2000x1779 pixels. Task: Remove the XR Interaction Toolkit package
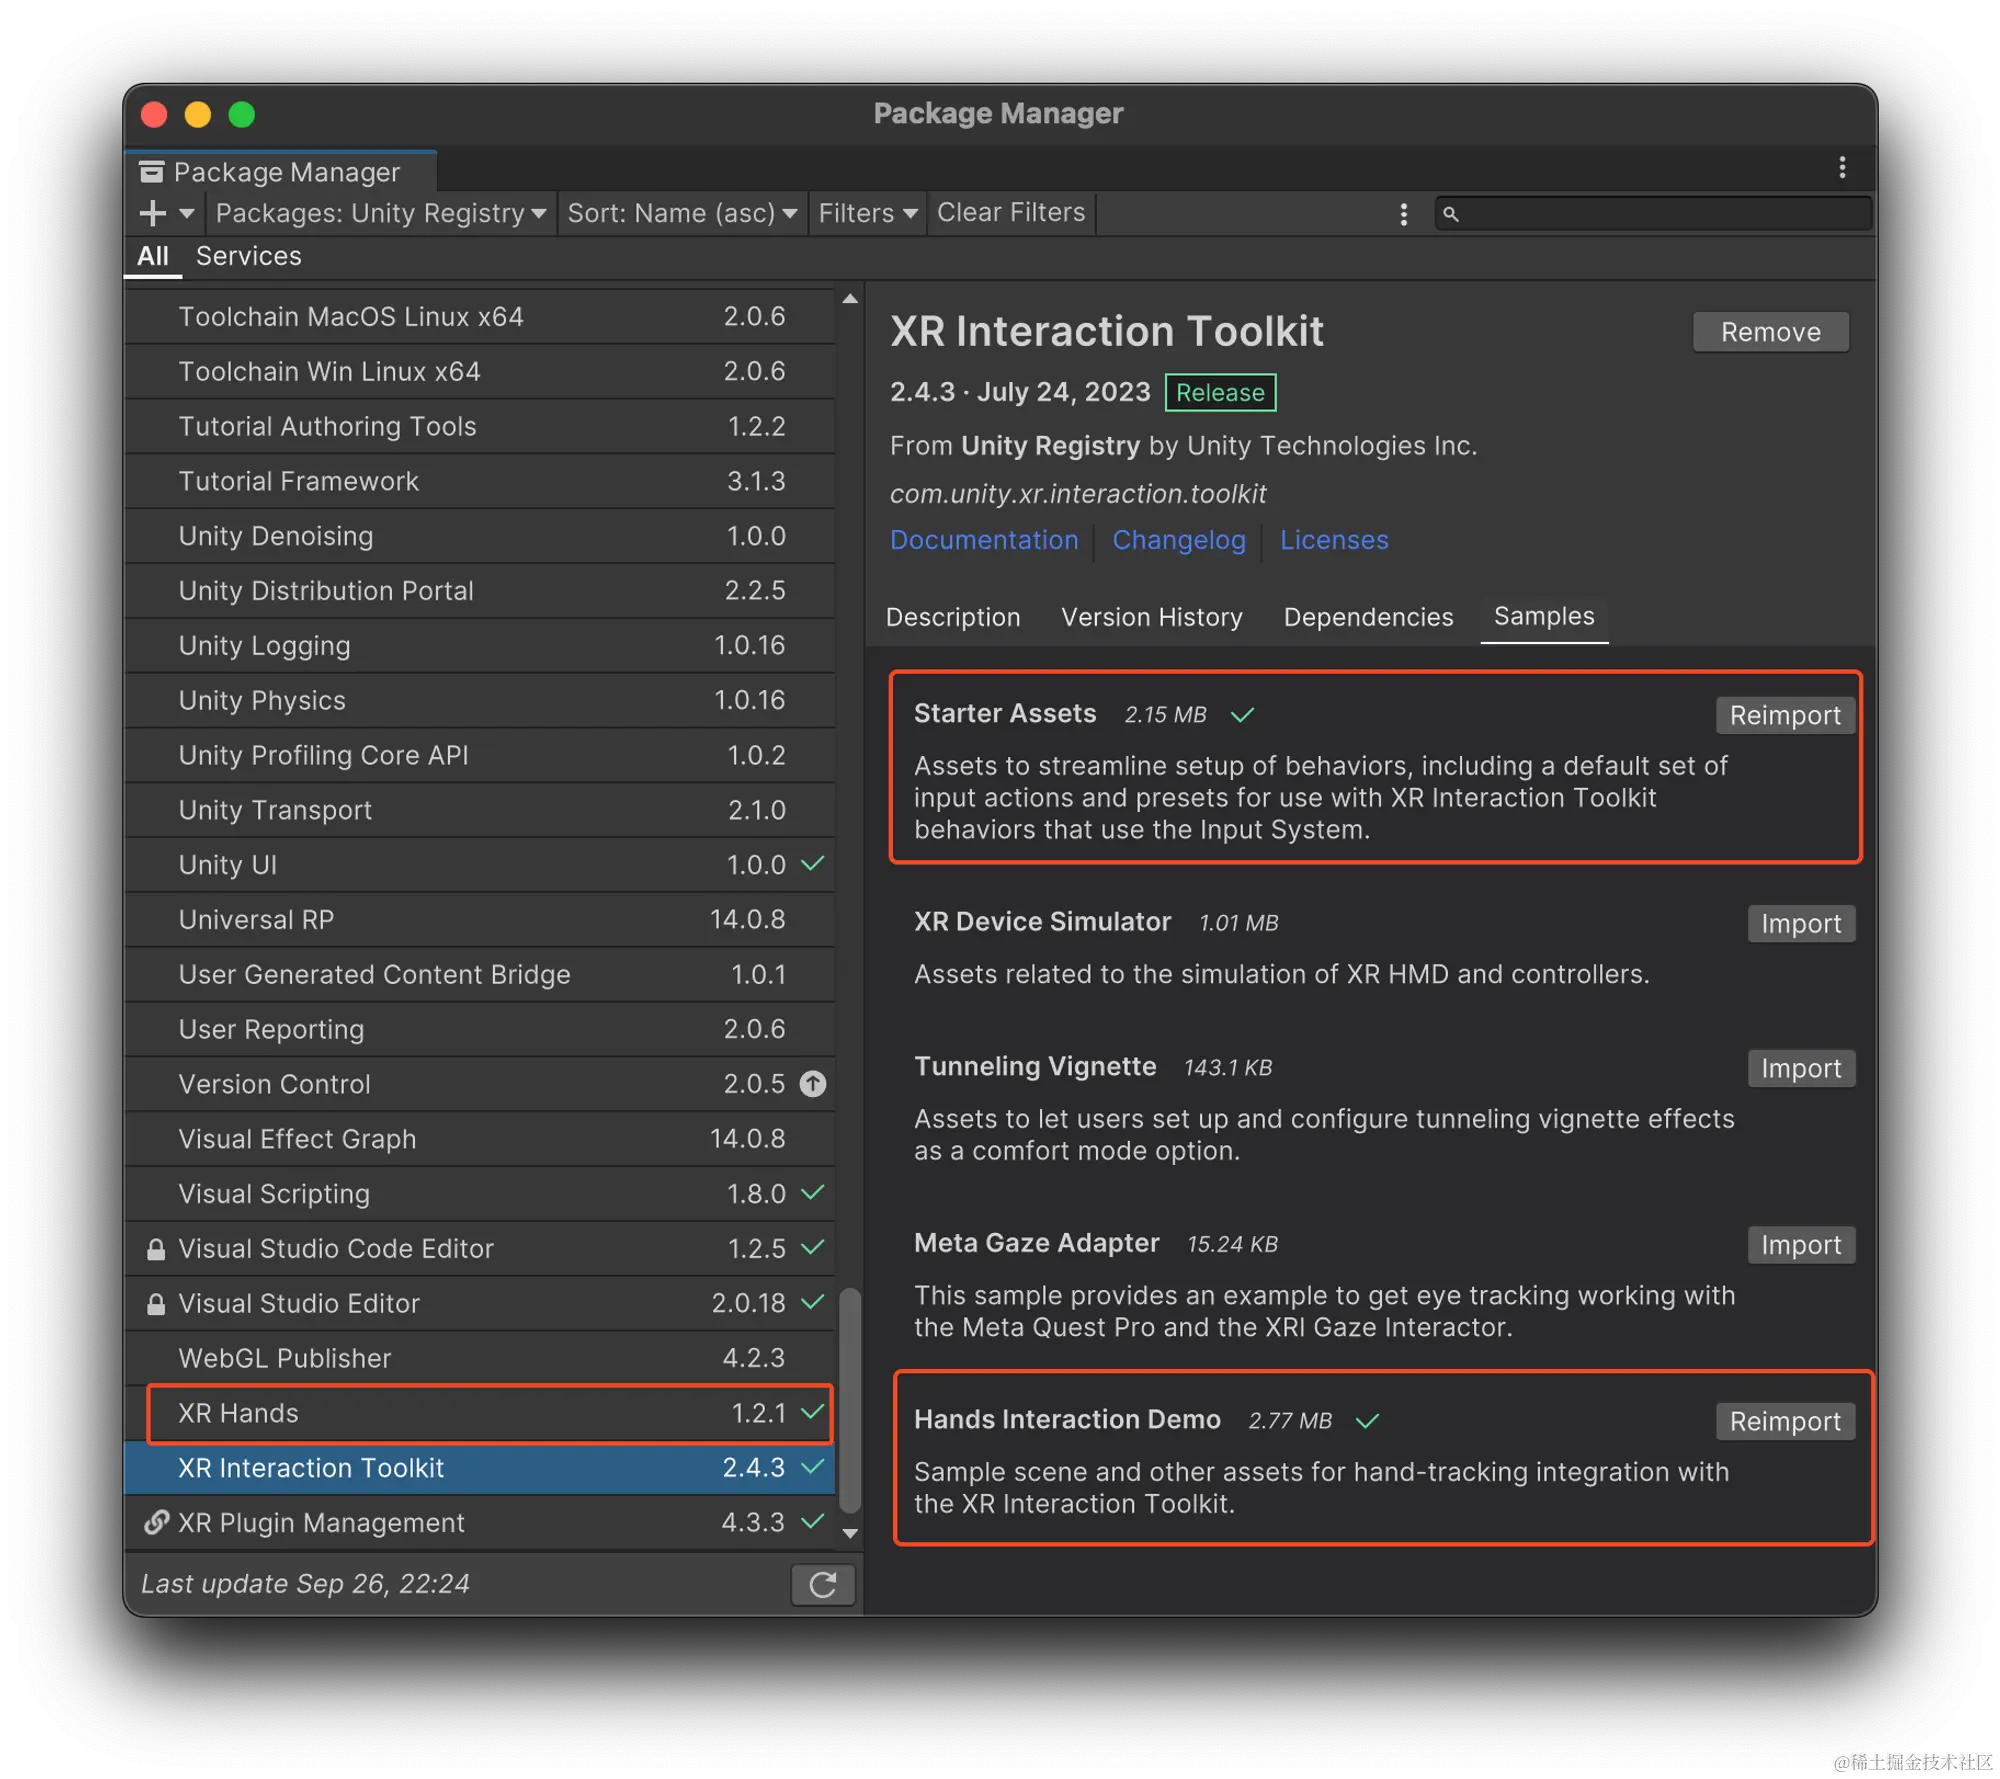[1770, 332]
